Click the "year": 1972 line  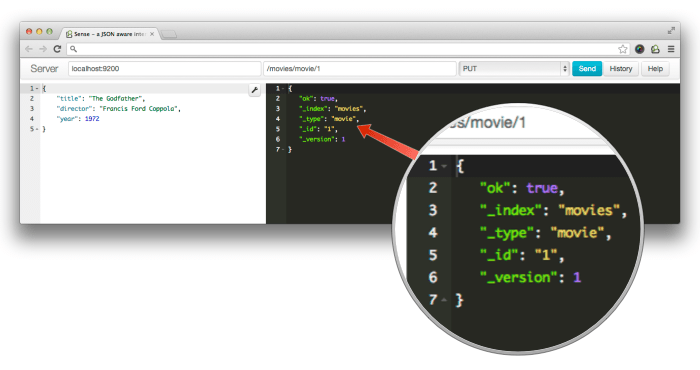coord(78,119)
